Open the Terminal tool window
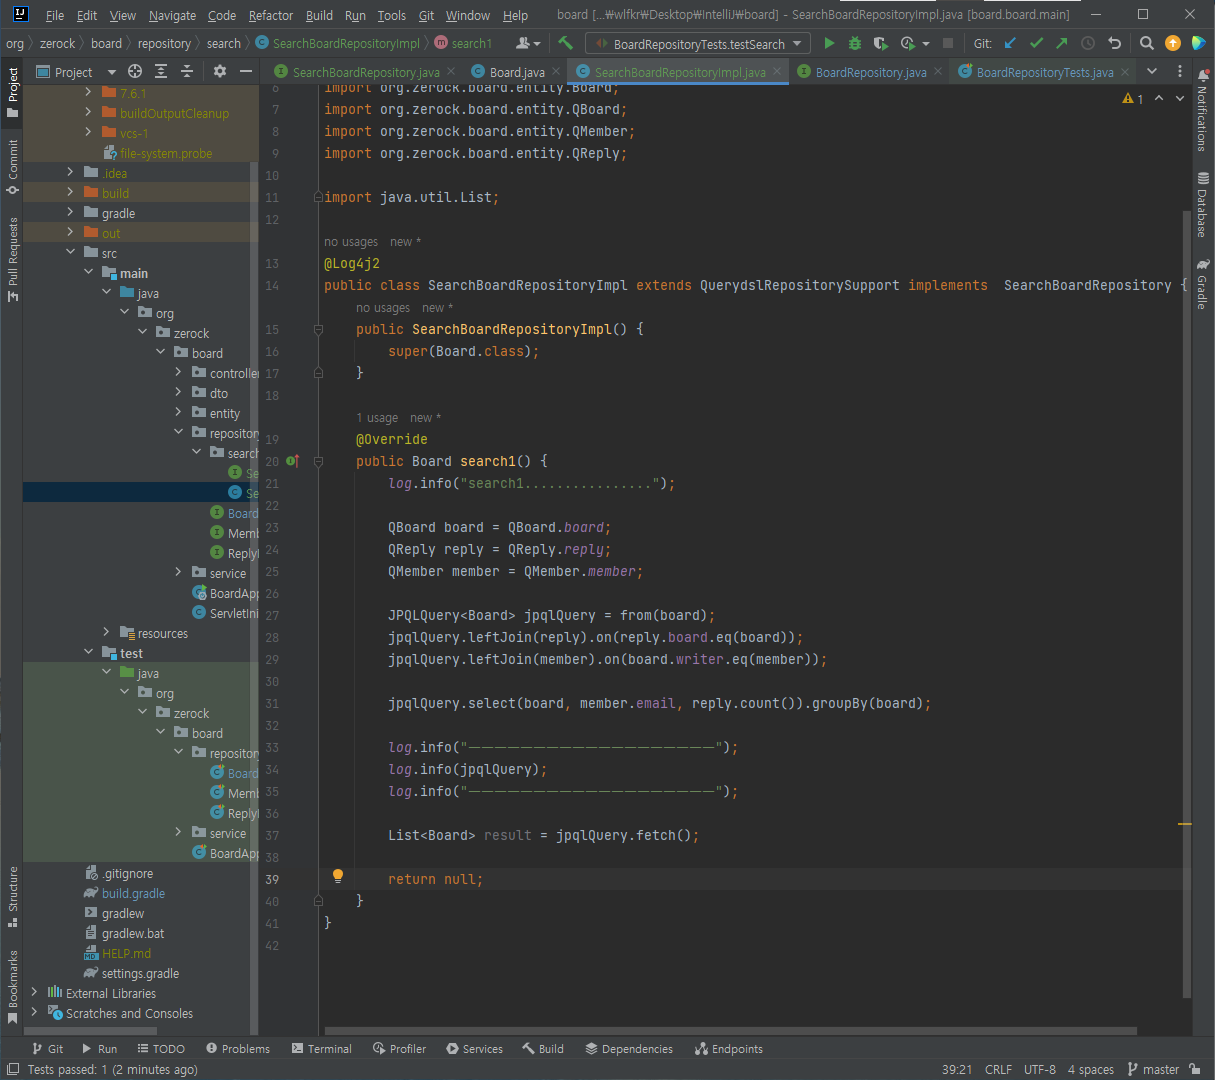This screenshot has width=1215, height=1080. [x=322, y=1049]
